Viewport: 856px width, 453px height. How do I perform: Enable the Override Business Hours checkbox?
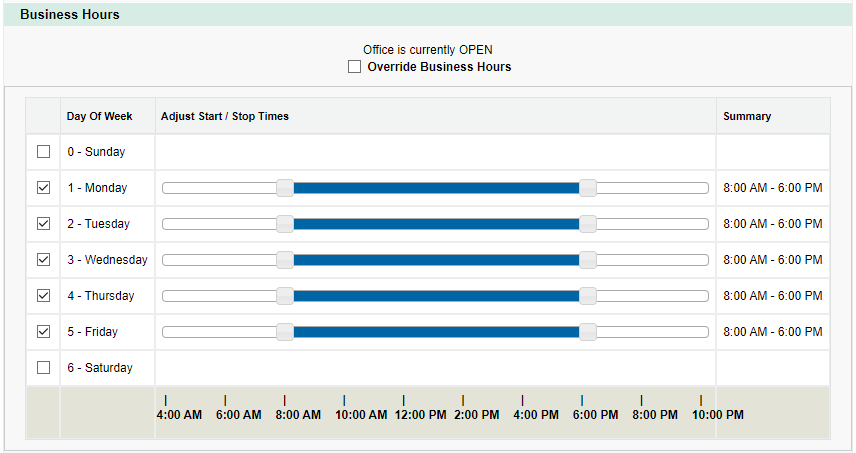(x=354, y=67)
